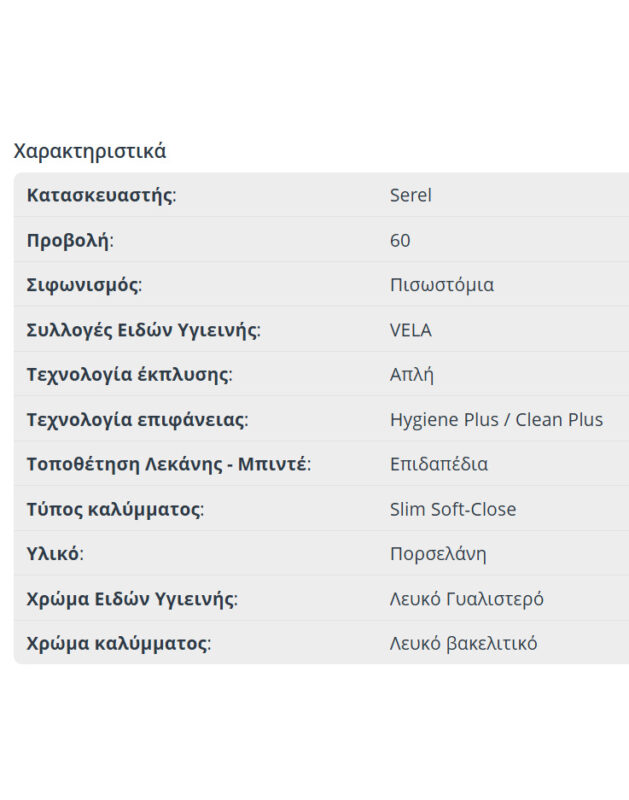Select the Λευκό Γυαλιστερό color value
The width and height of the screenshot is (629, 800).
[x=466, y=599]
